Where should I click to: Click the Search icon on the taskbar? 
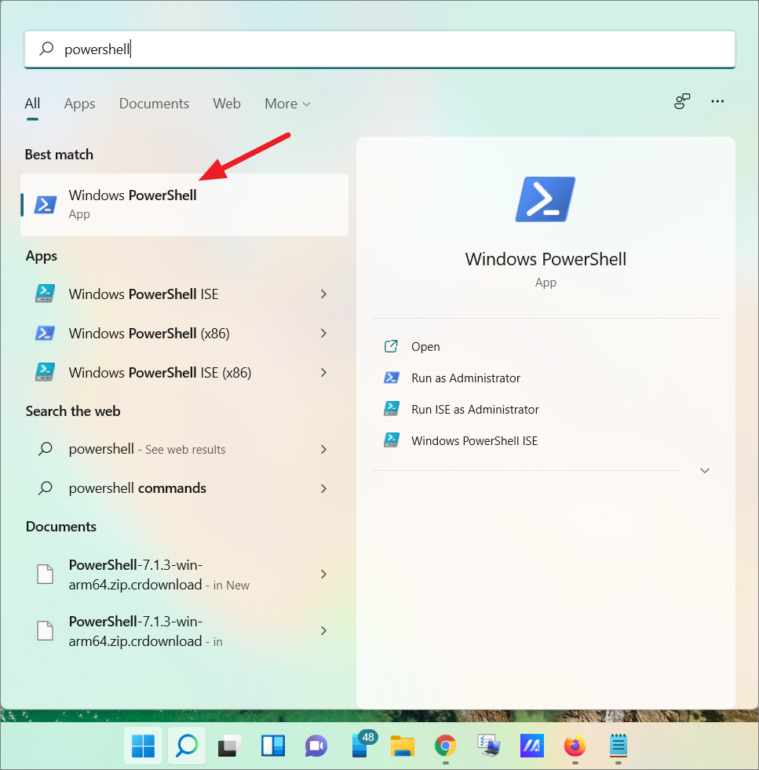coord(187,746)
